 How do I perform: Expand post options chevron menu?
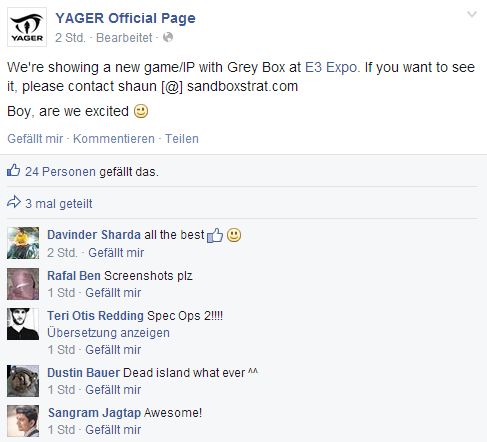tap(472, 14)
